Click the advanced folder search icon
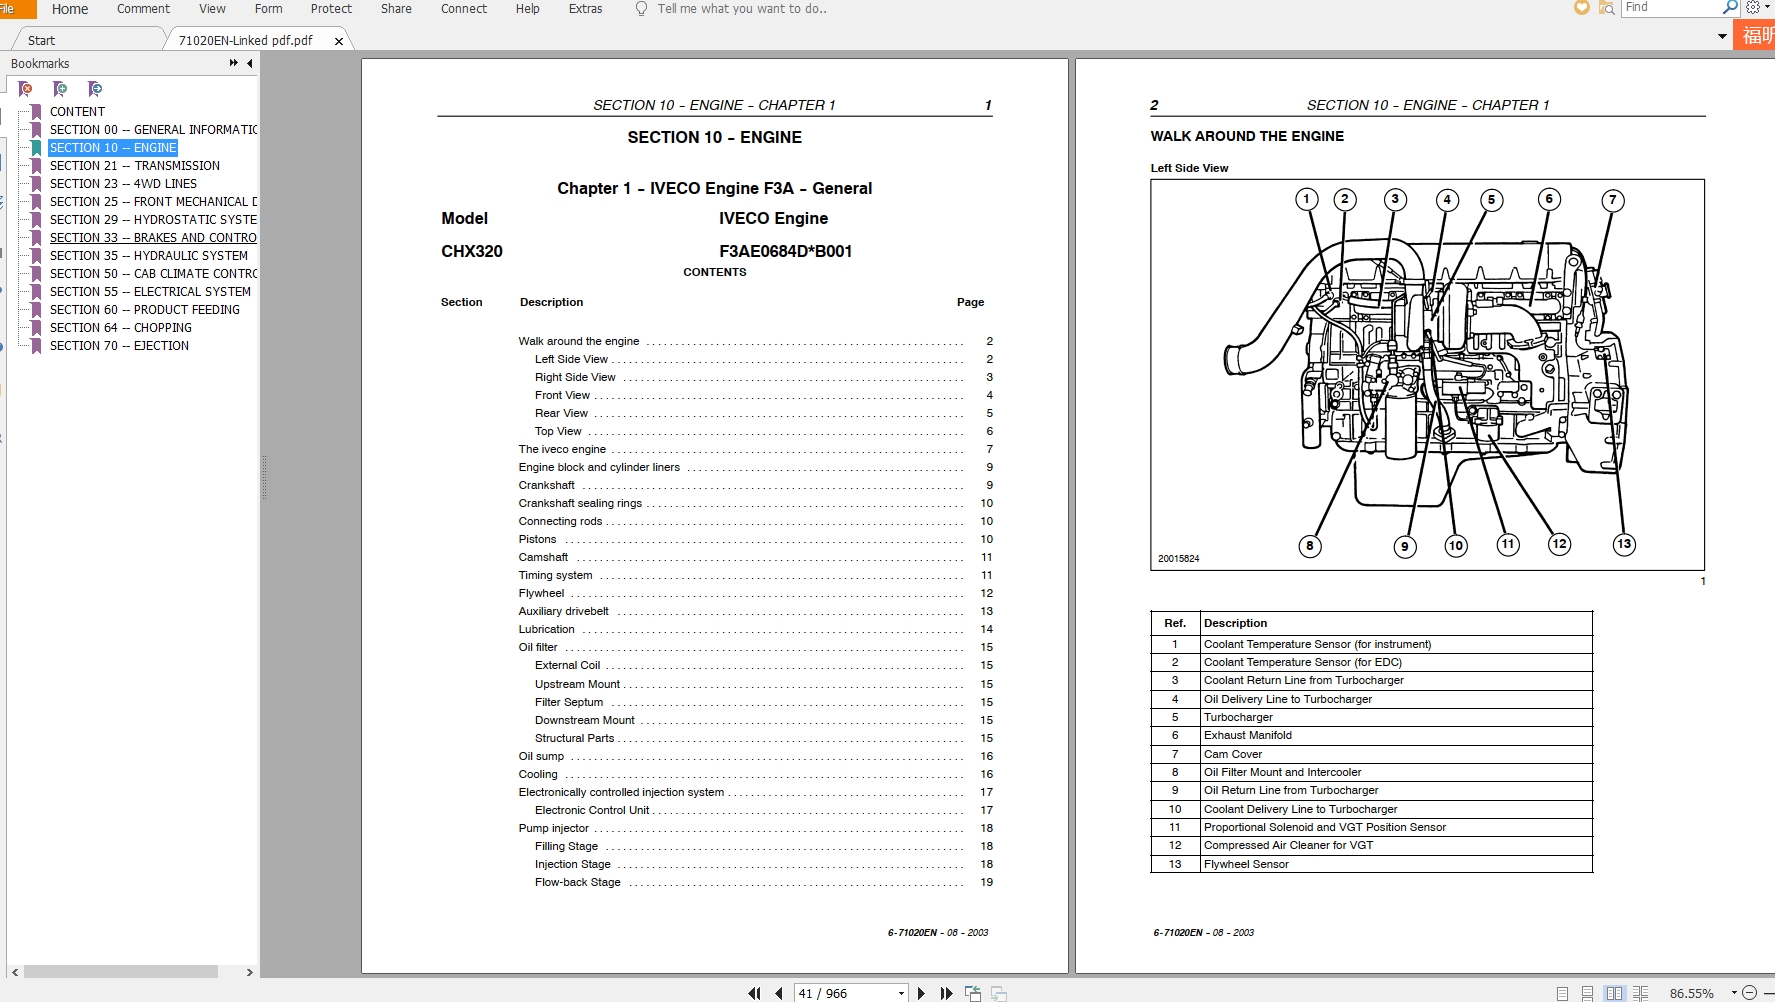Viewport: 1775px width, 1002px height. coord(1606,8)
